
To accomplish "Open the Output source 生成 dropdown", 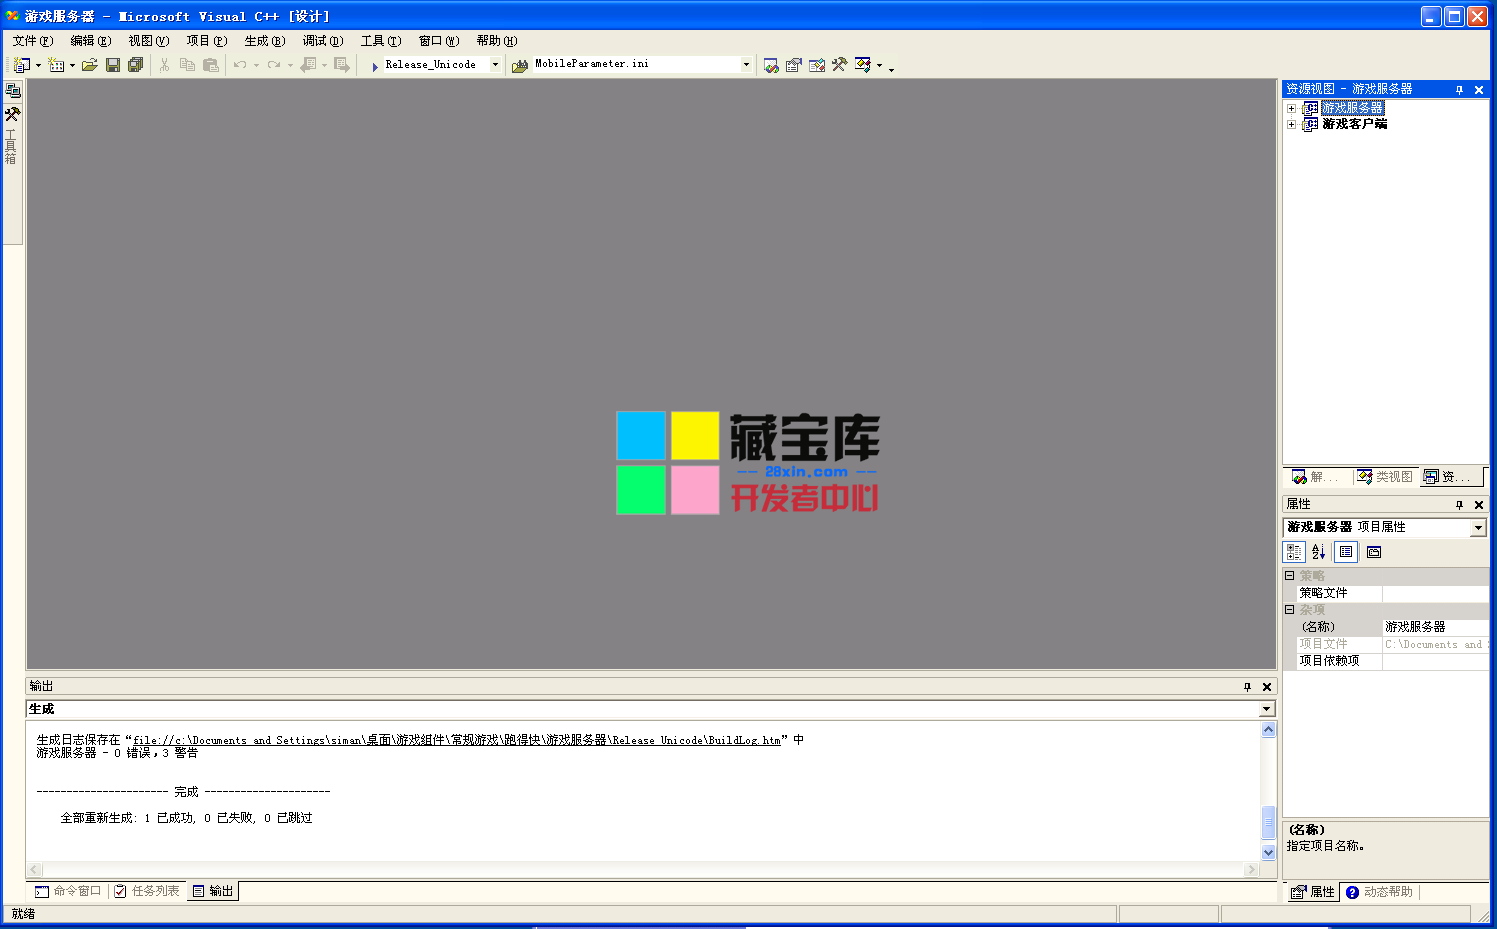I will pos(1267,709).
